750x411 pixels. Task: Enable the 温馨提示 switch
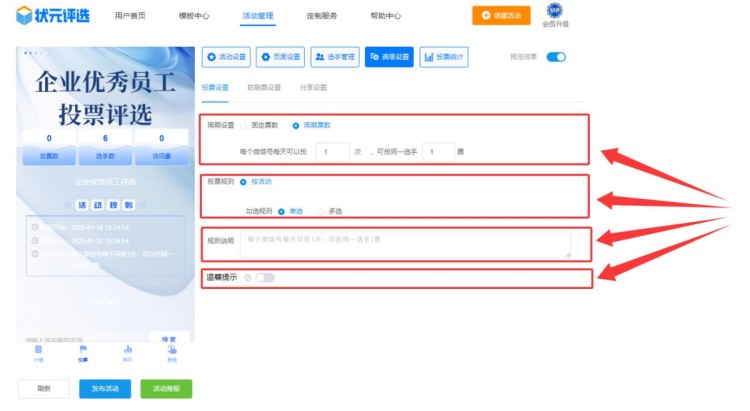265,277
